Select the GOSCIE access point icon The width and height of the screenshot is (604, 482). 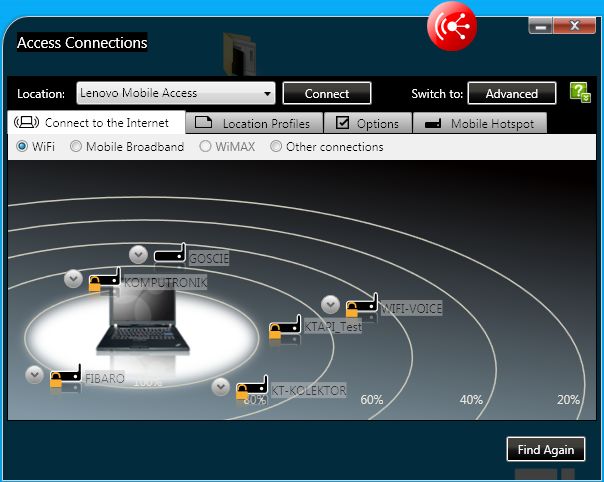(x=170, y=254)
